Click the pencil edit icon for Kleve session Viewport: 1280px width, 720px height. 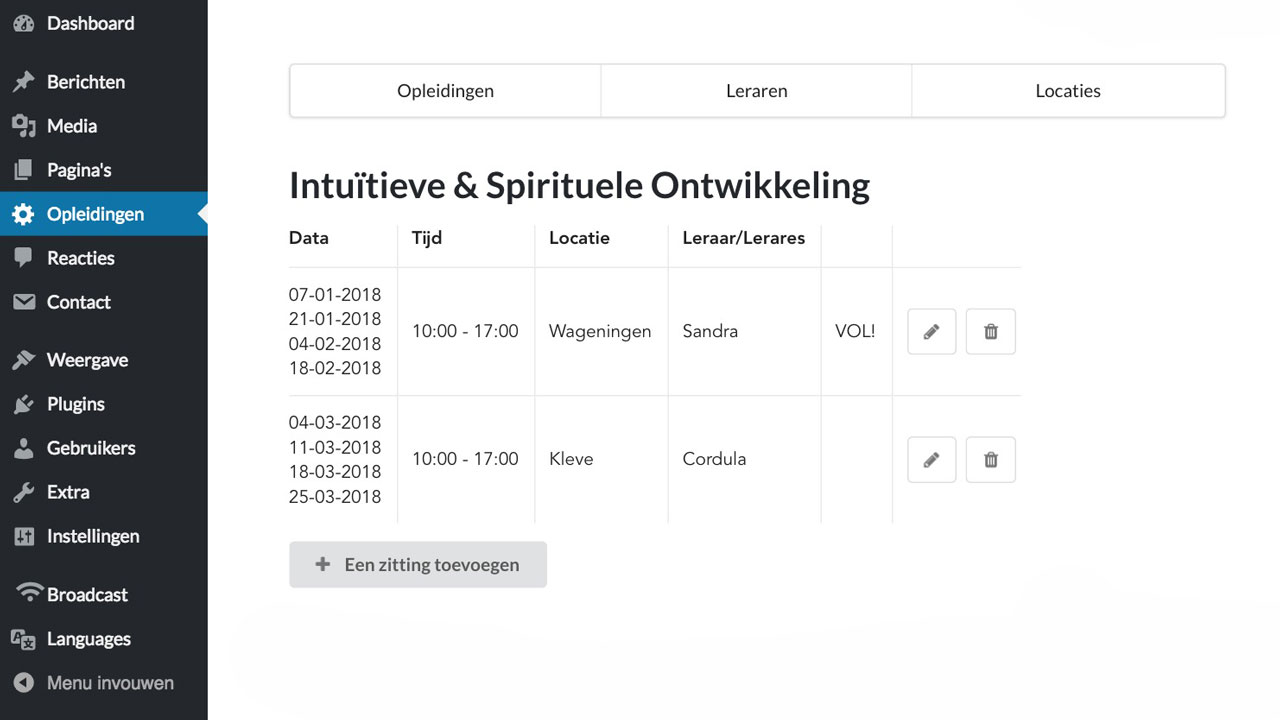(x=931, y=460)
